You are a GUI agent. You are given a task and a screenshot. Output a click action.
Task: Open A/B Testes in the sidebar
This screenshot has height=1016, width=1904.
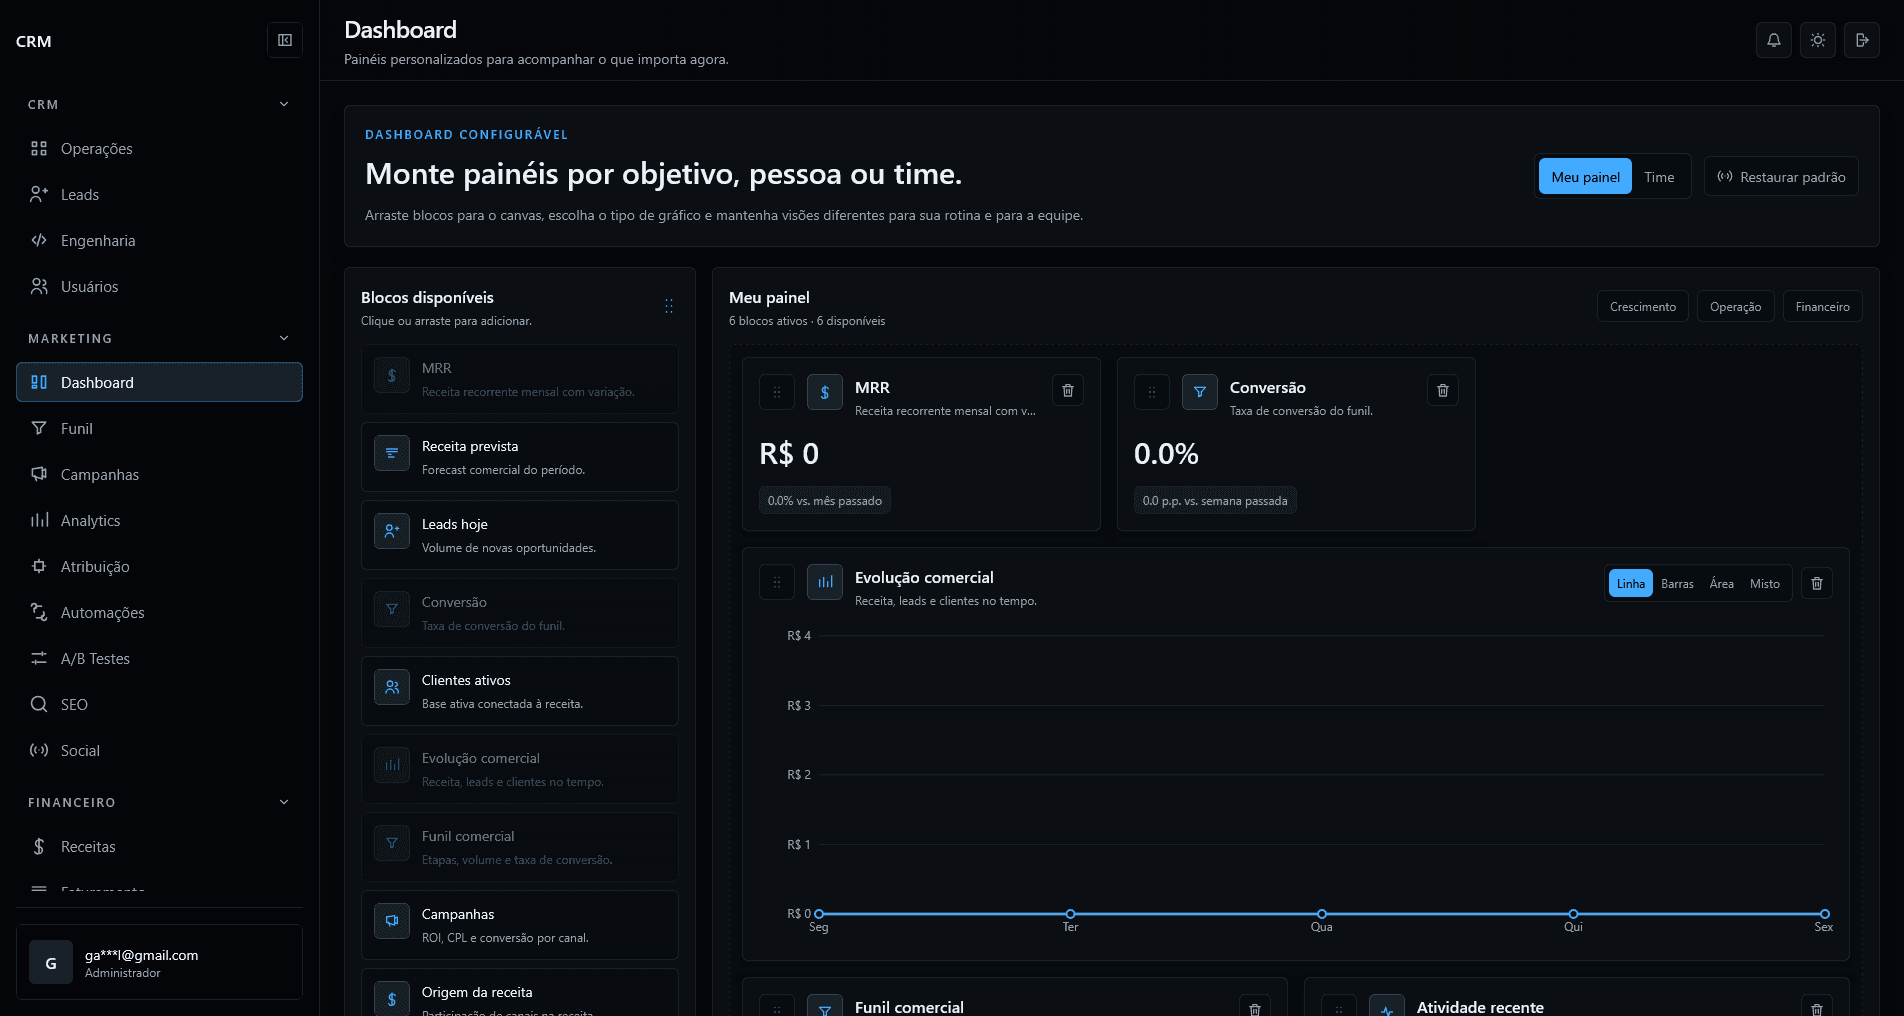(159, 658)
